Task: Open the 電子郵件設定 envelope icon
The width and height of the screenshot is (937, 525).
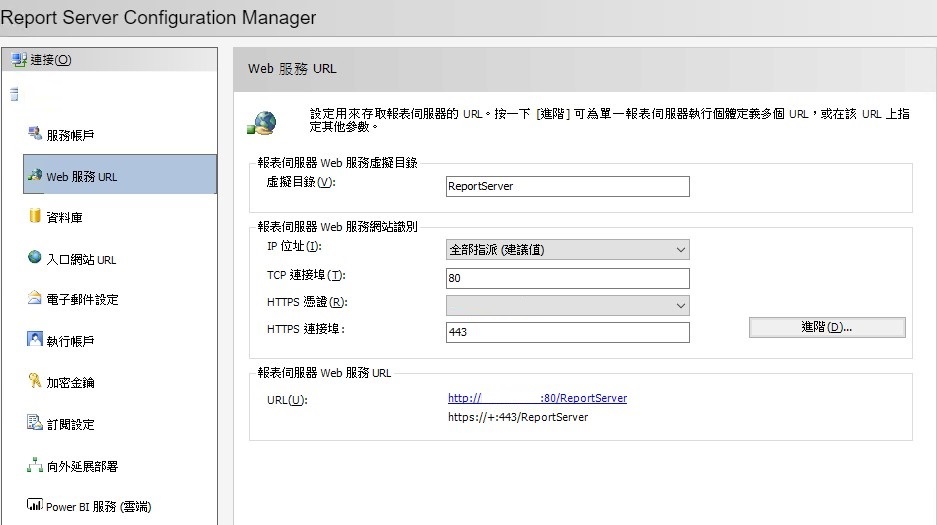Action: coord(35,299)
